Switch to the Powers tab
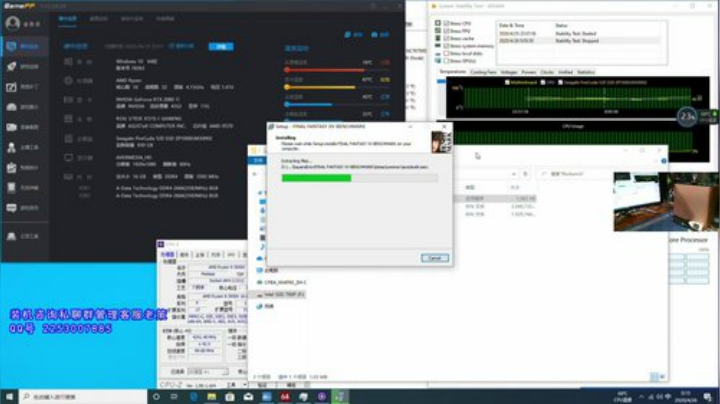 (529, 72)
